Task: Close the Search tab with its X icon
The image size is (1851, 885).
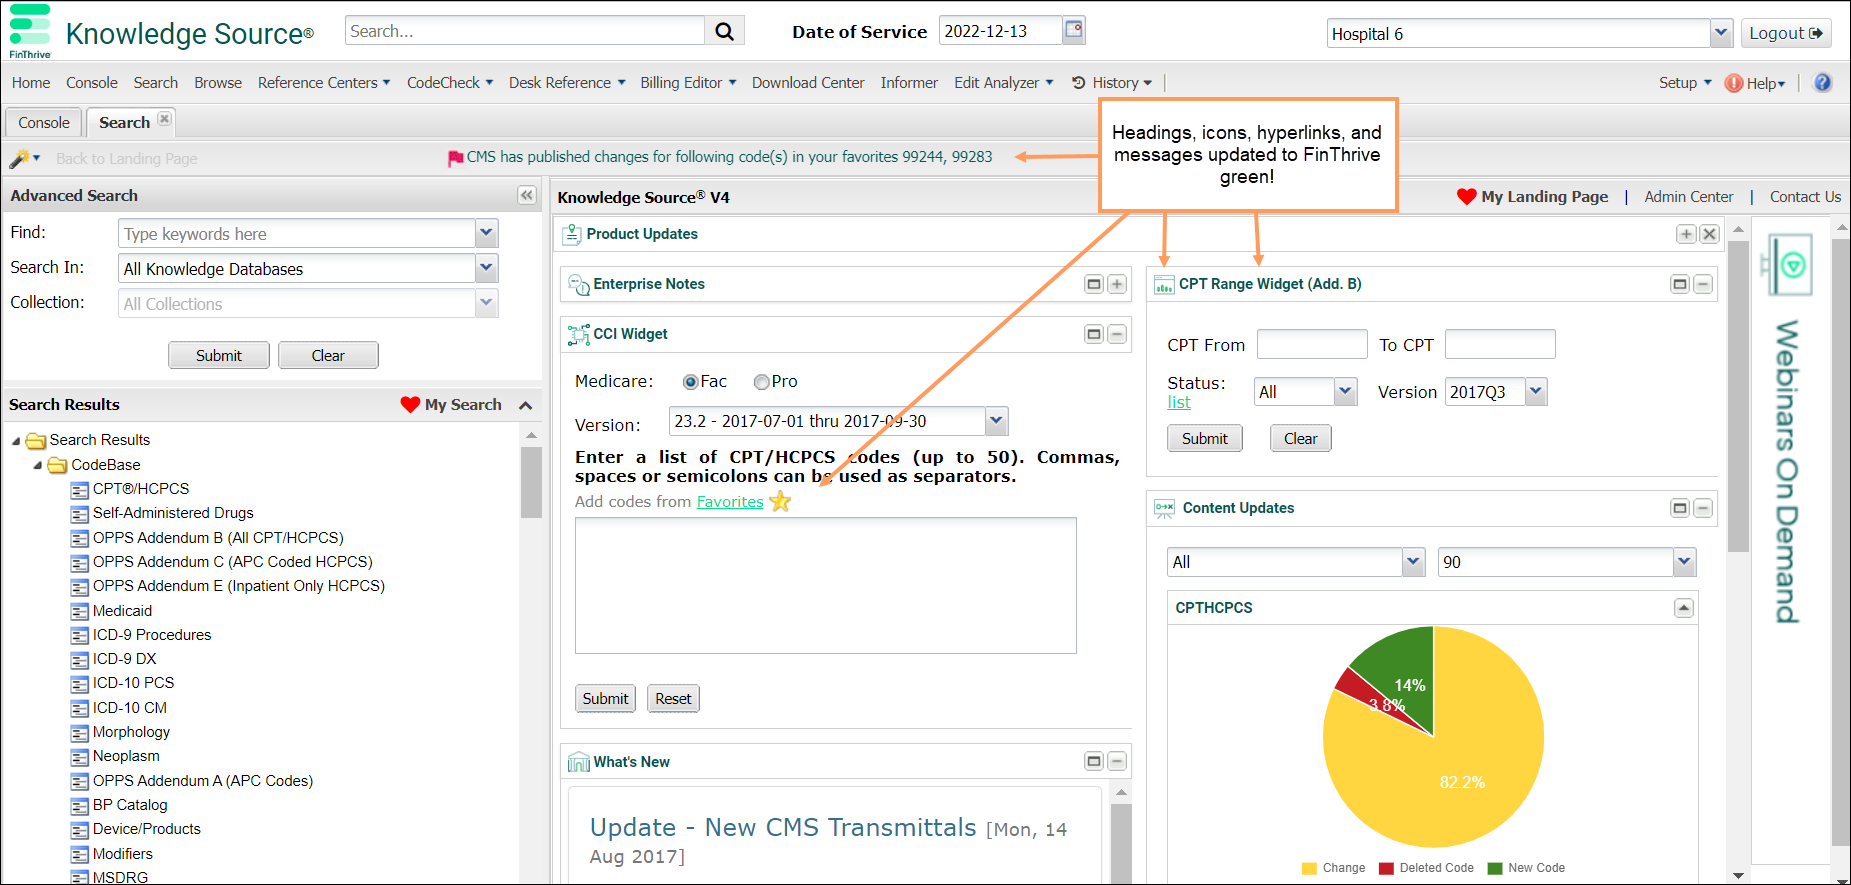Action: (165, 120)
